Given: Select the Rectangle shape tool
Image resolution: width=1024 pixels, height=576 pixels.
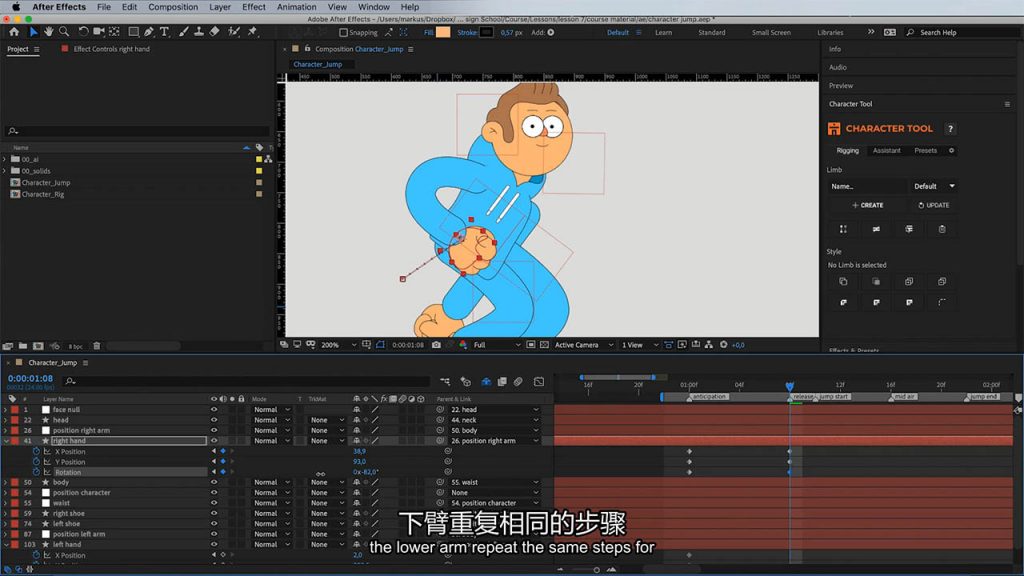Looking at the screenshot, I should tap(133, 31).
